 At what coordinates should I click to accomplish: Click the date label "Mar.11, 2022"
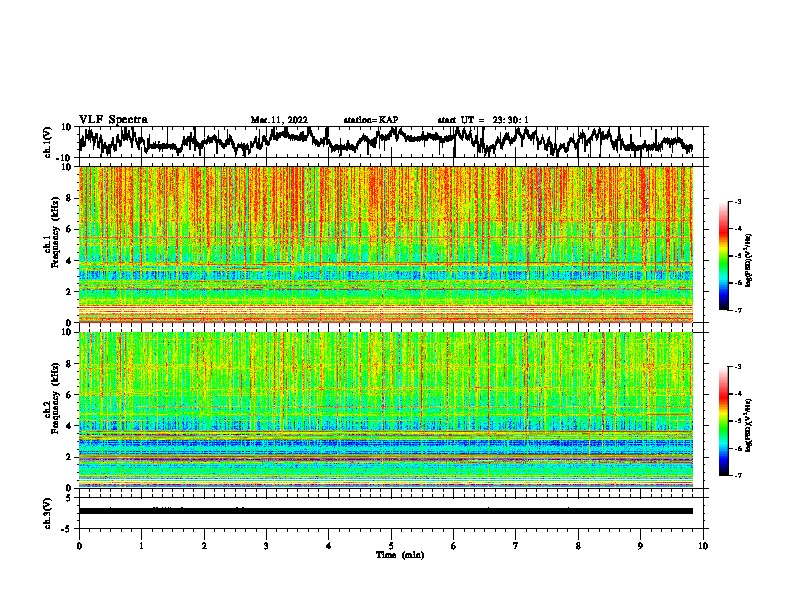click(279, 120)
